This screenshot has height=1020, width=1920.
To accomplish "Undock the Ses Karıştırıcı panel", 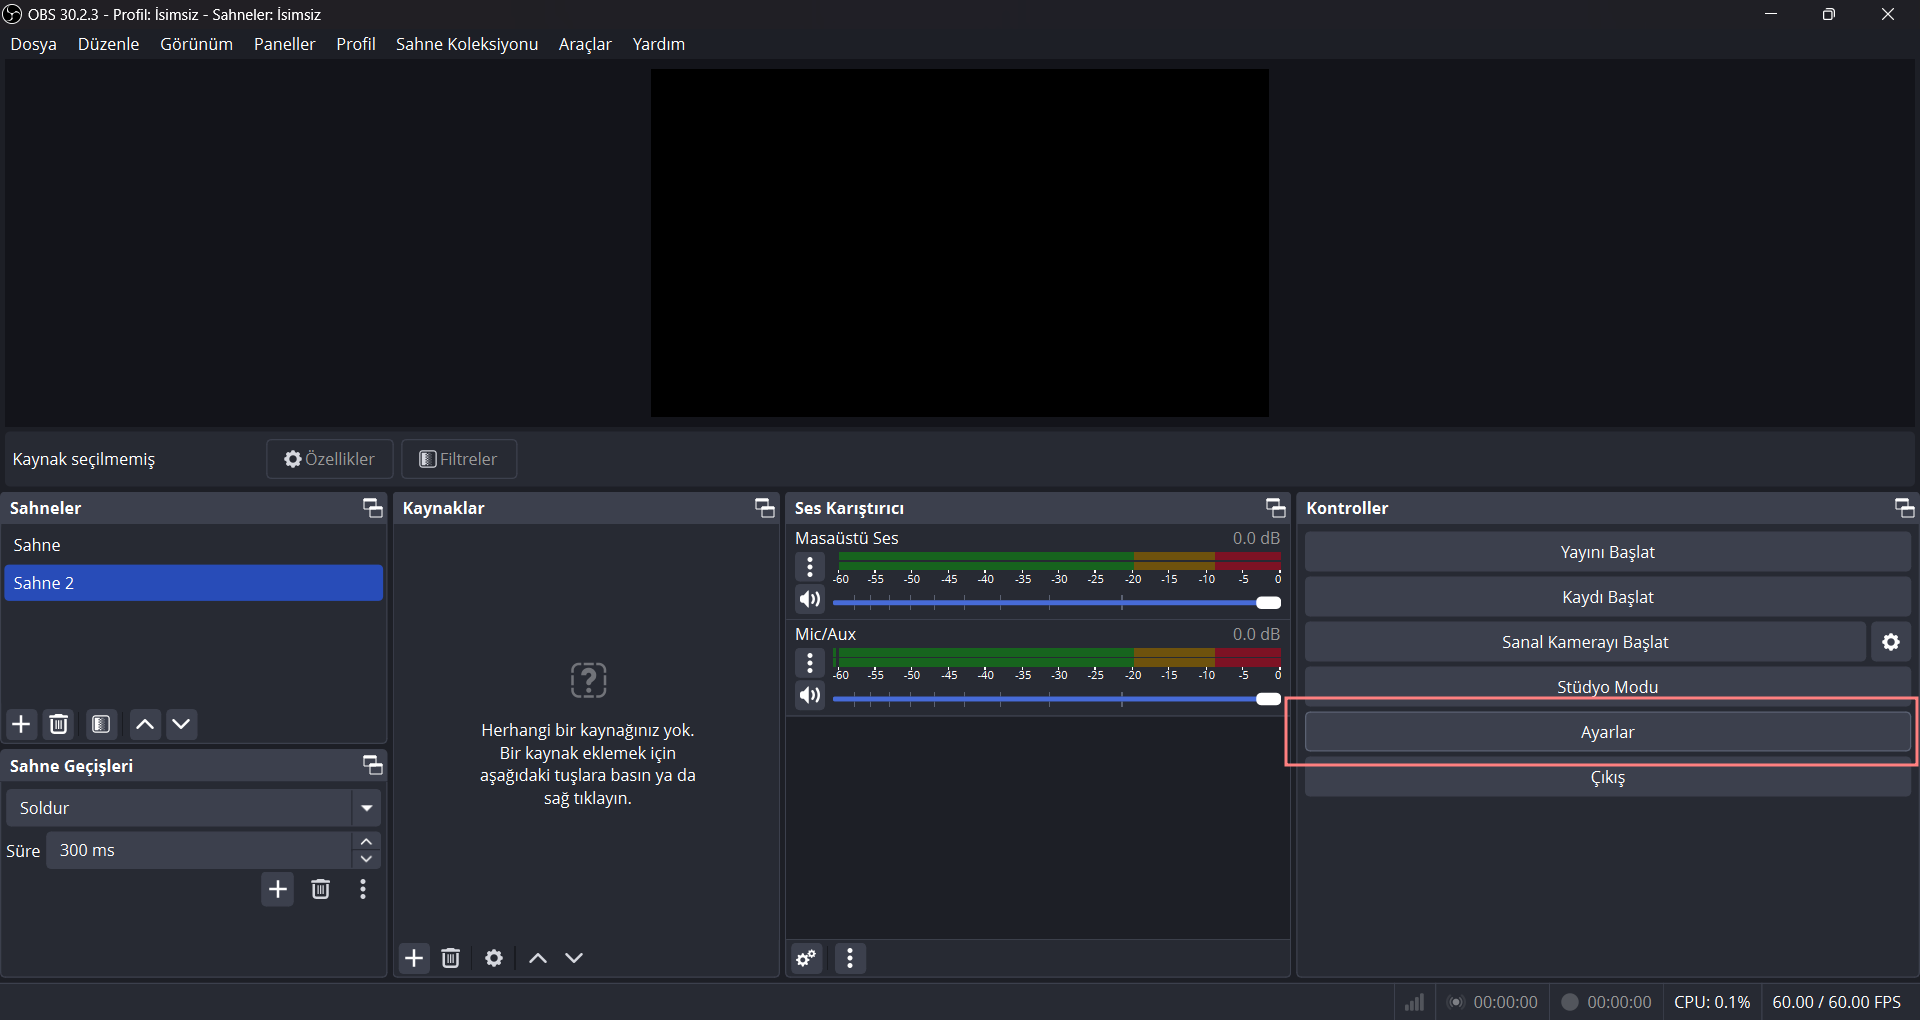I will click(x=1275, y=508).
